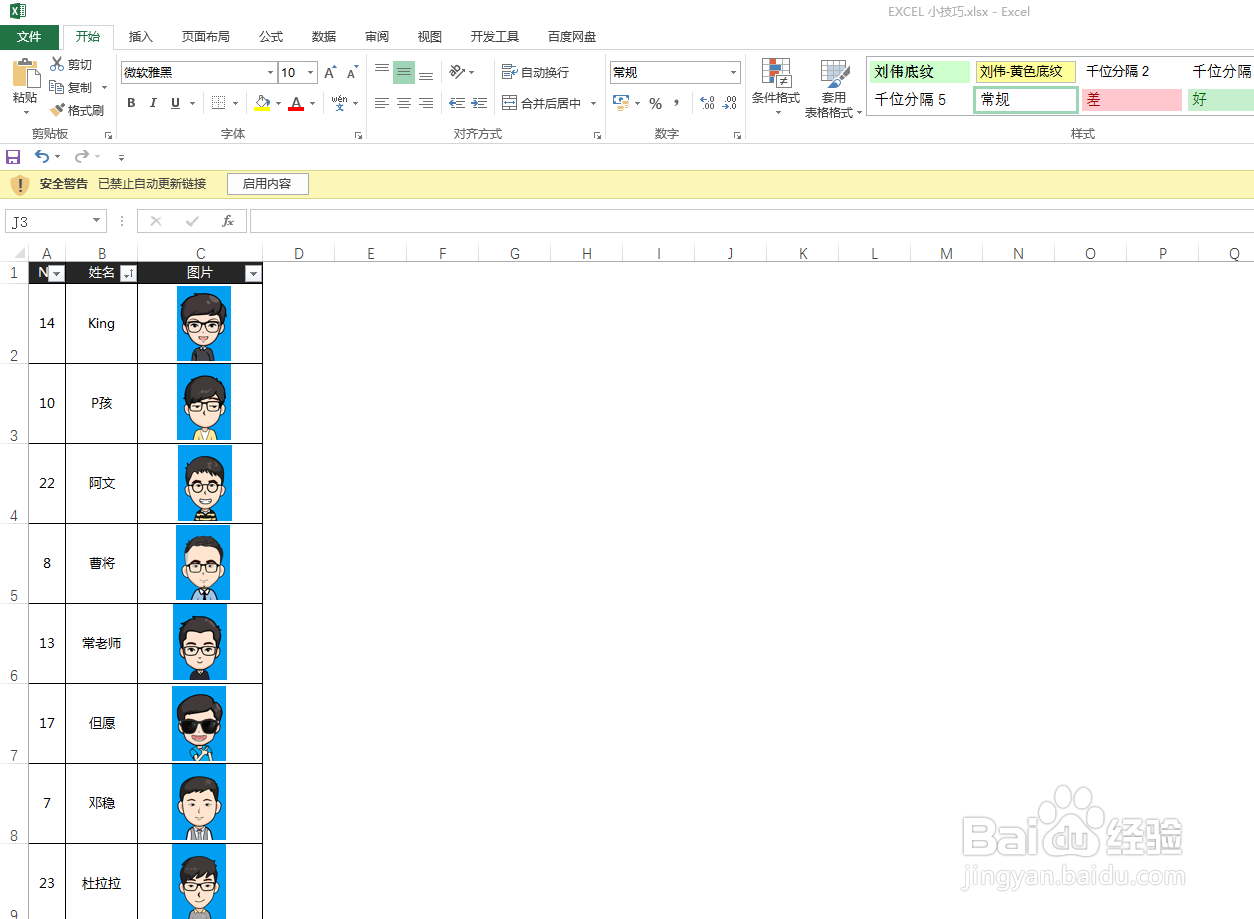This screenshot has height=919, width=1254.
Task: Apply the yellow fill color bucket
Action: tap(262, 103)
